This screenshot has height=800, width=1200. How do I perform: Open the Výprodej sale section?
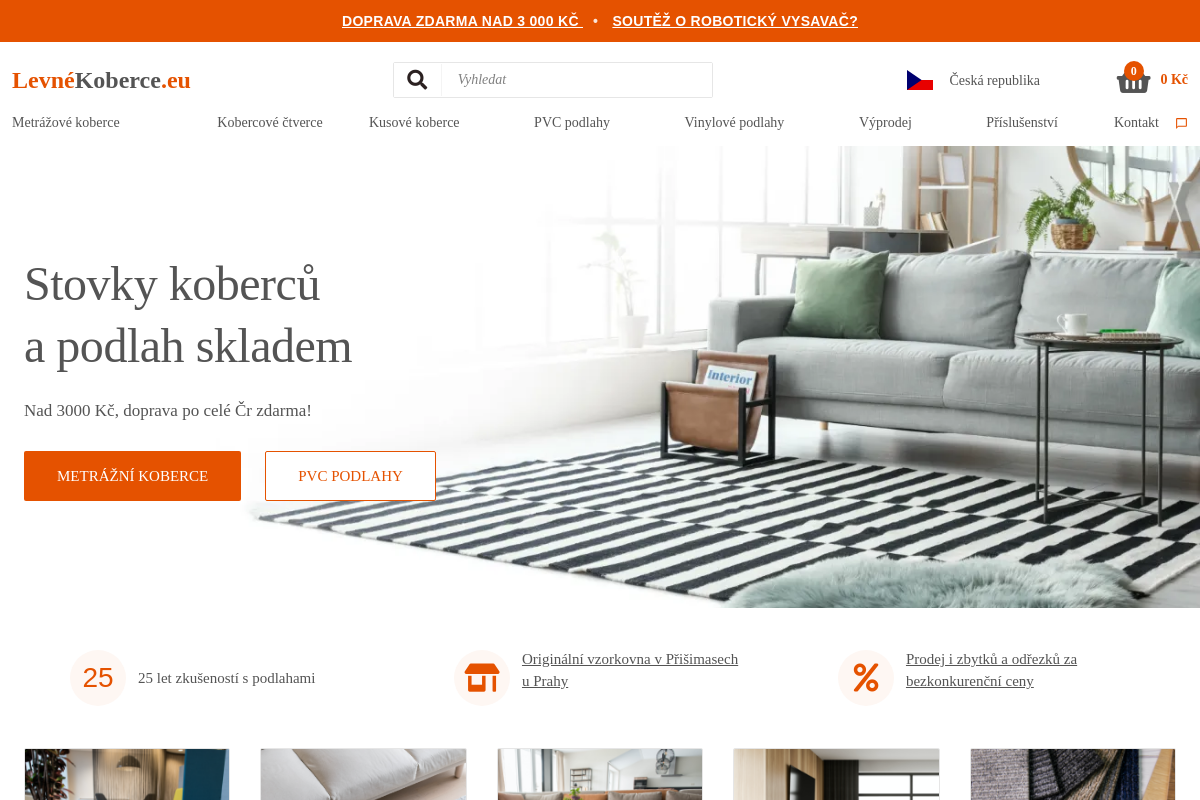(885, 123)
